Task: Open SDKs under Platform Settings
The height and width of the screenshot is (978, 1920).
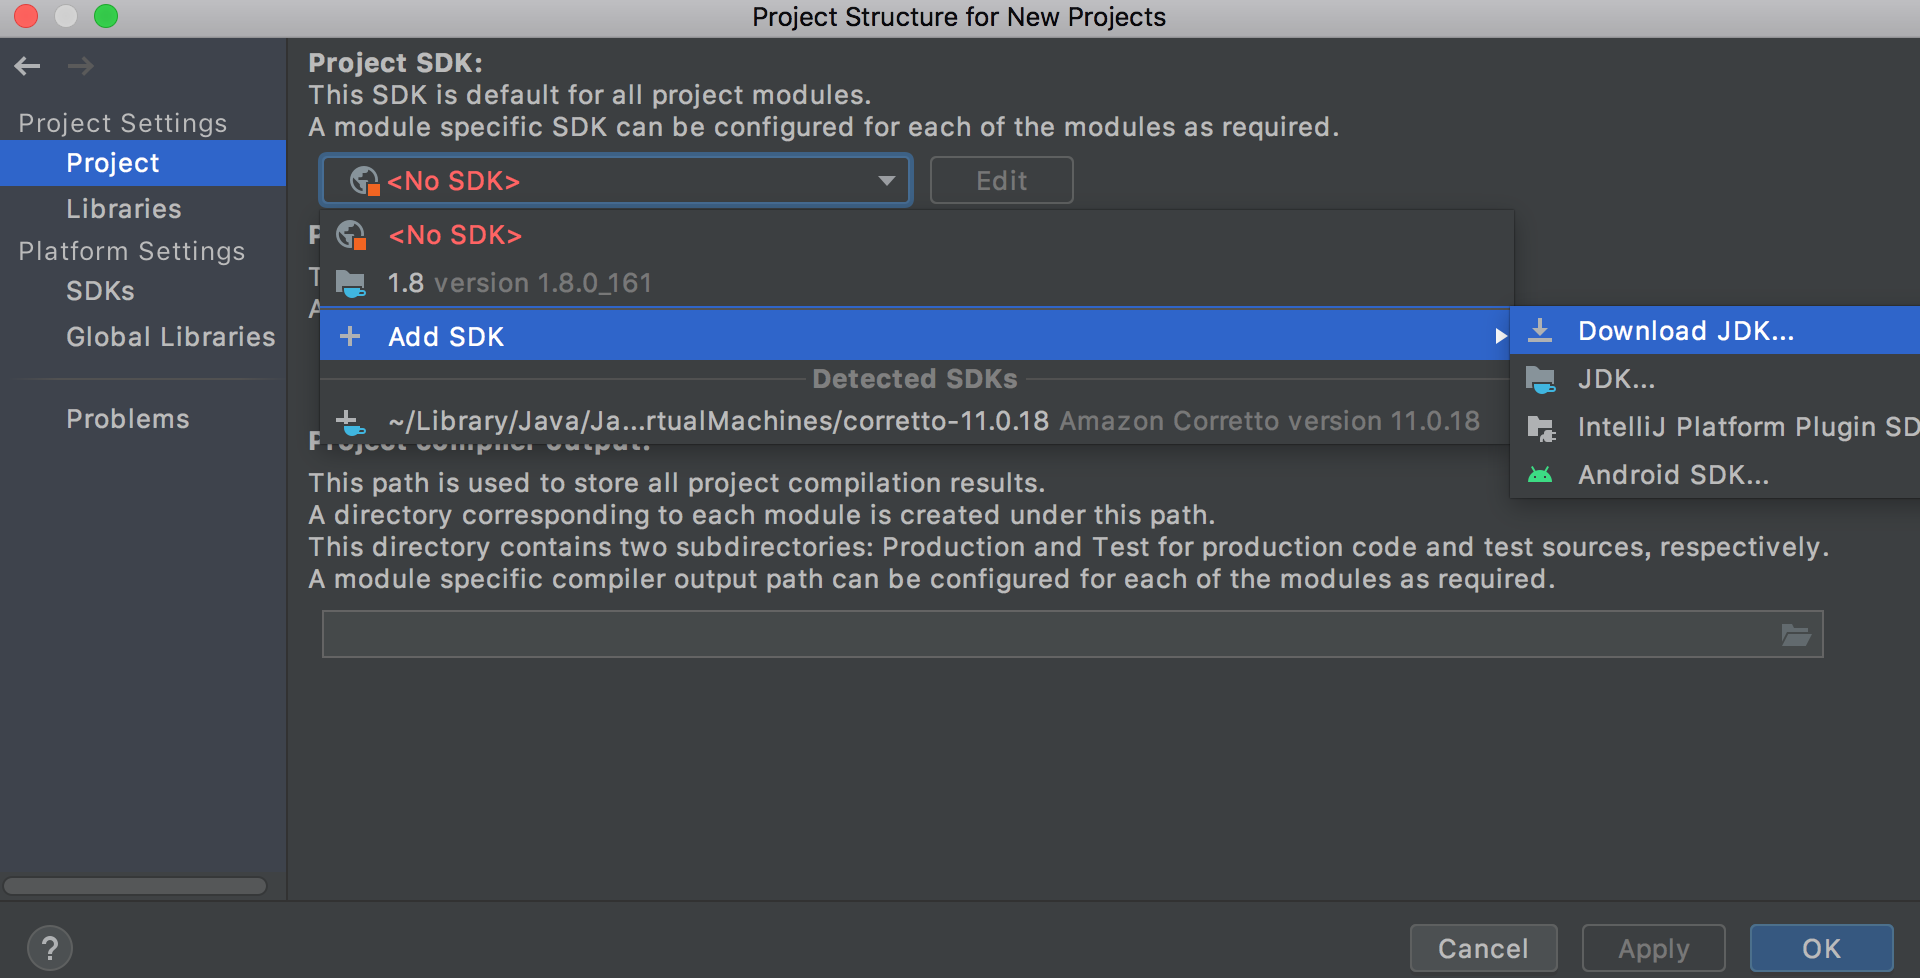Action: pos(100,291)
